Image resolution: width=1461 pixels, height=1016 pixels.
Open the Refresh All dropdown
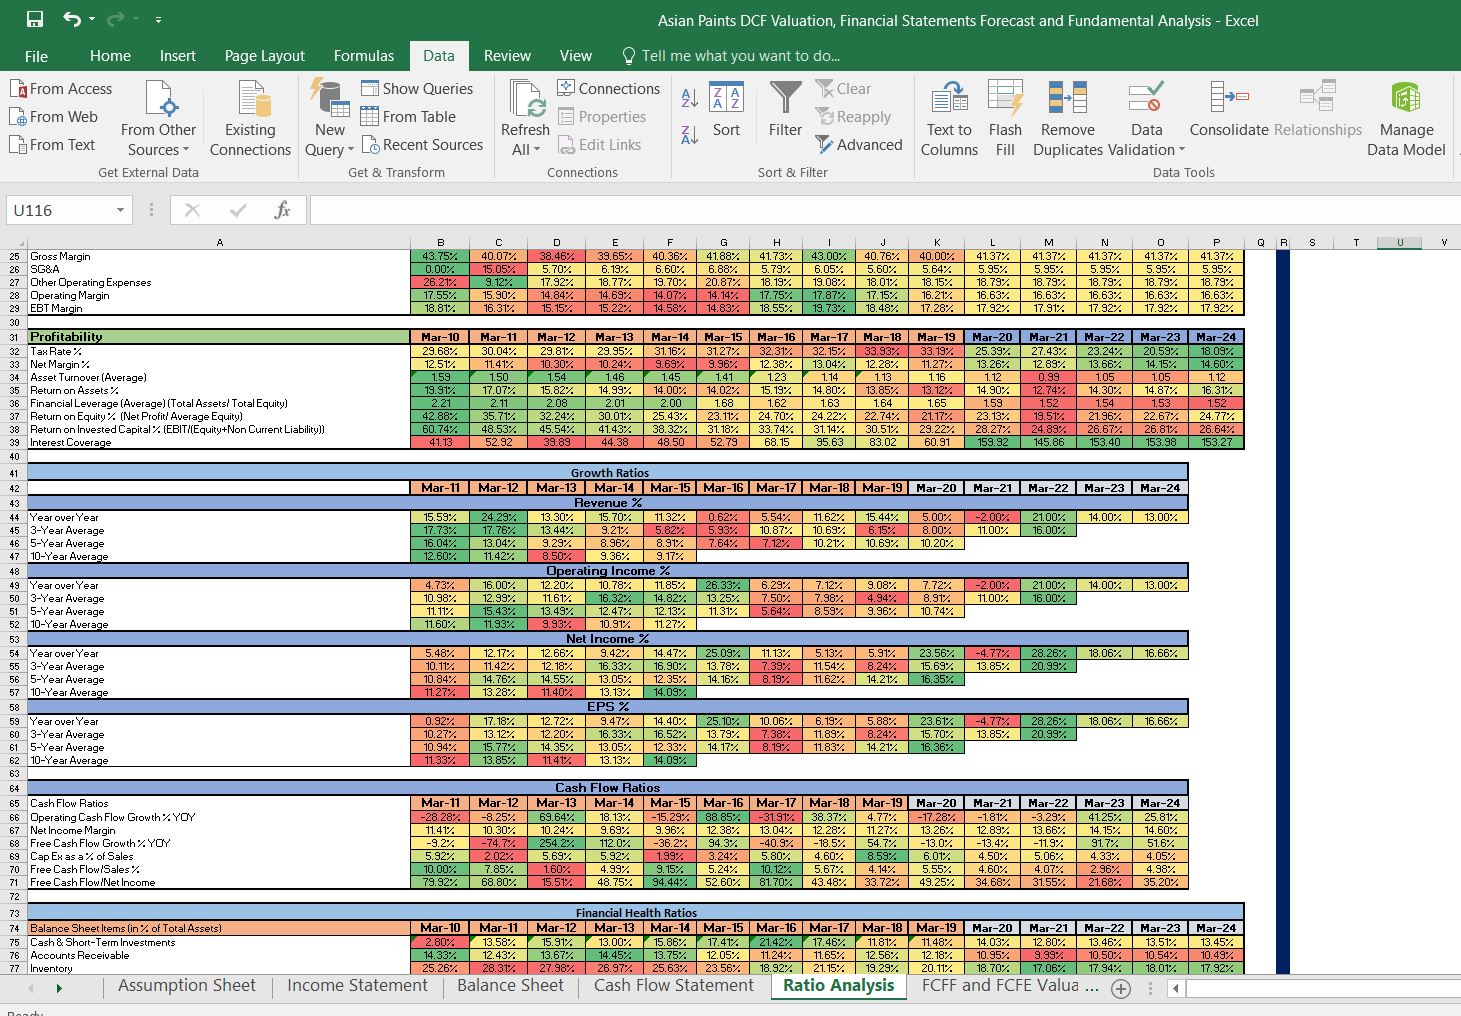point(525,118)
